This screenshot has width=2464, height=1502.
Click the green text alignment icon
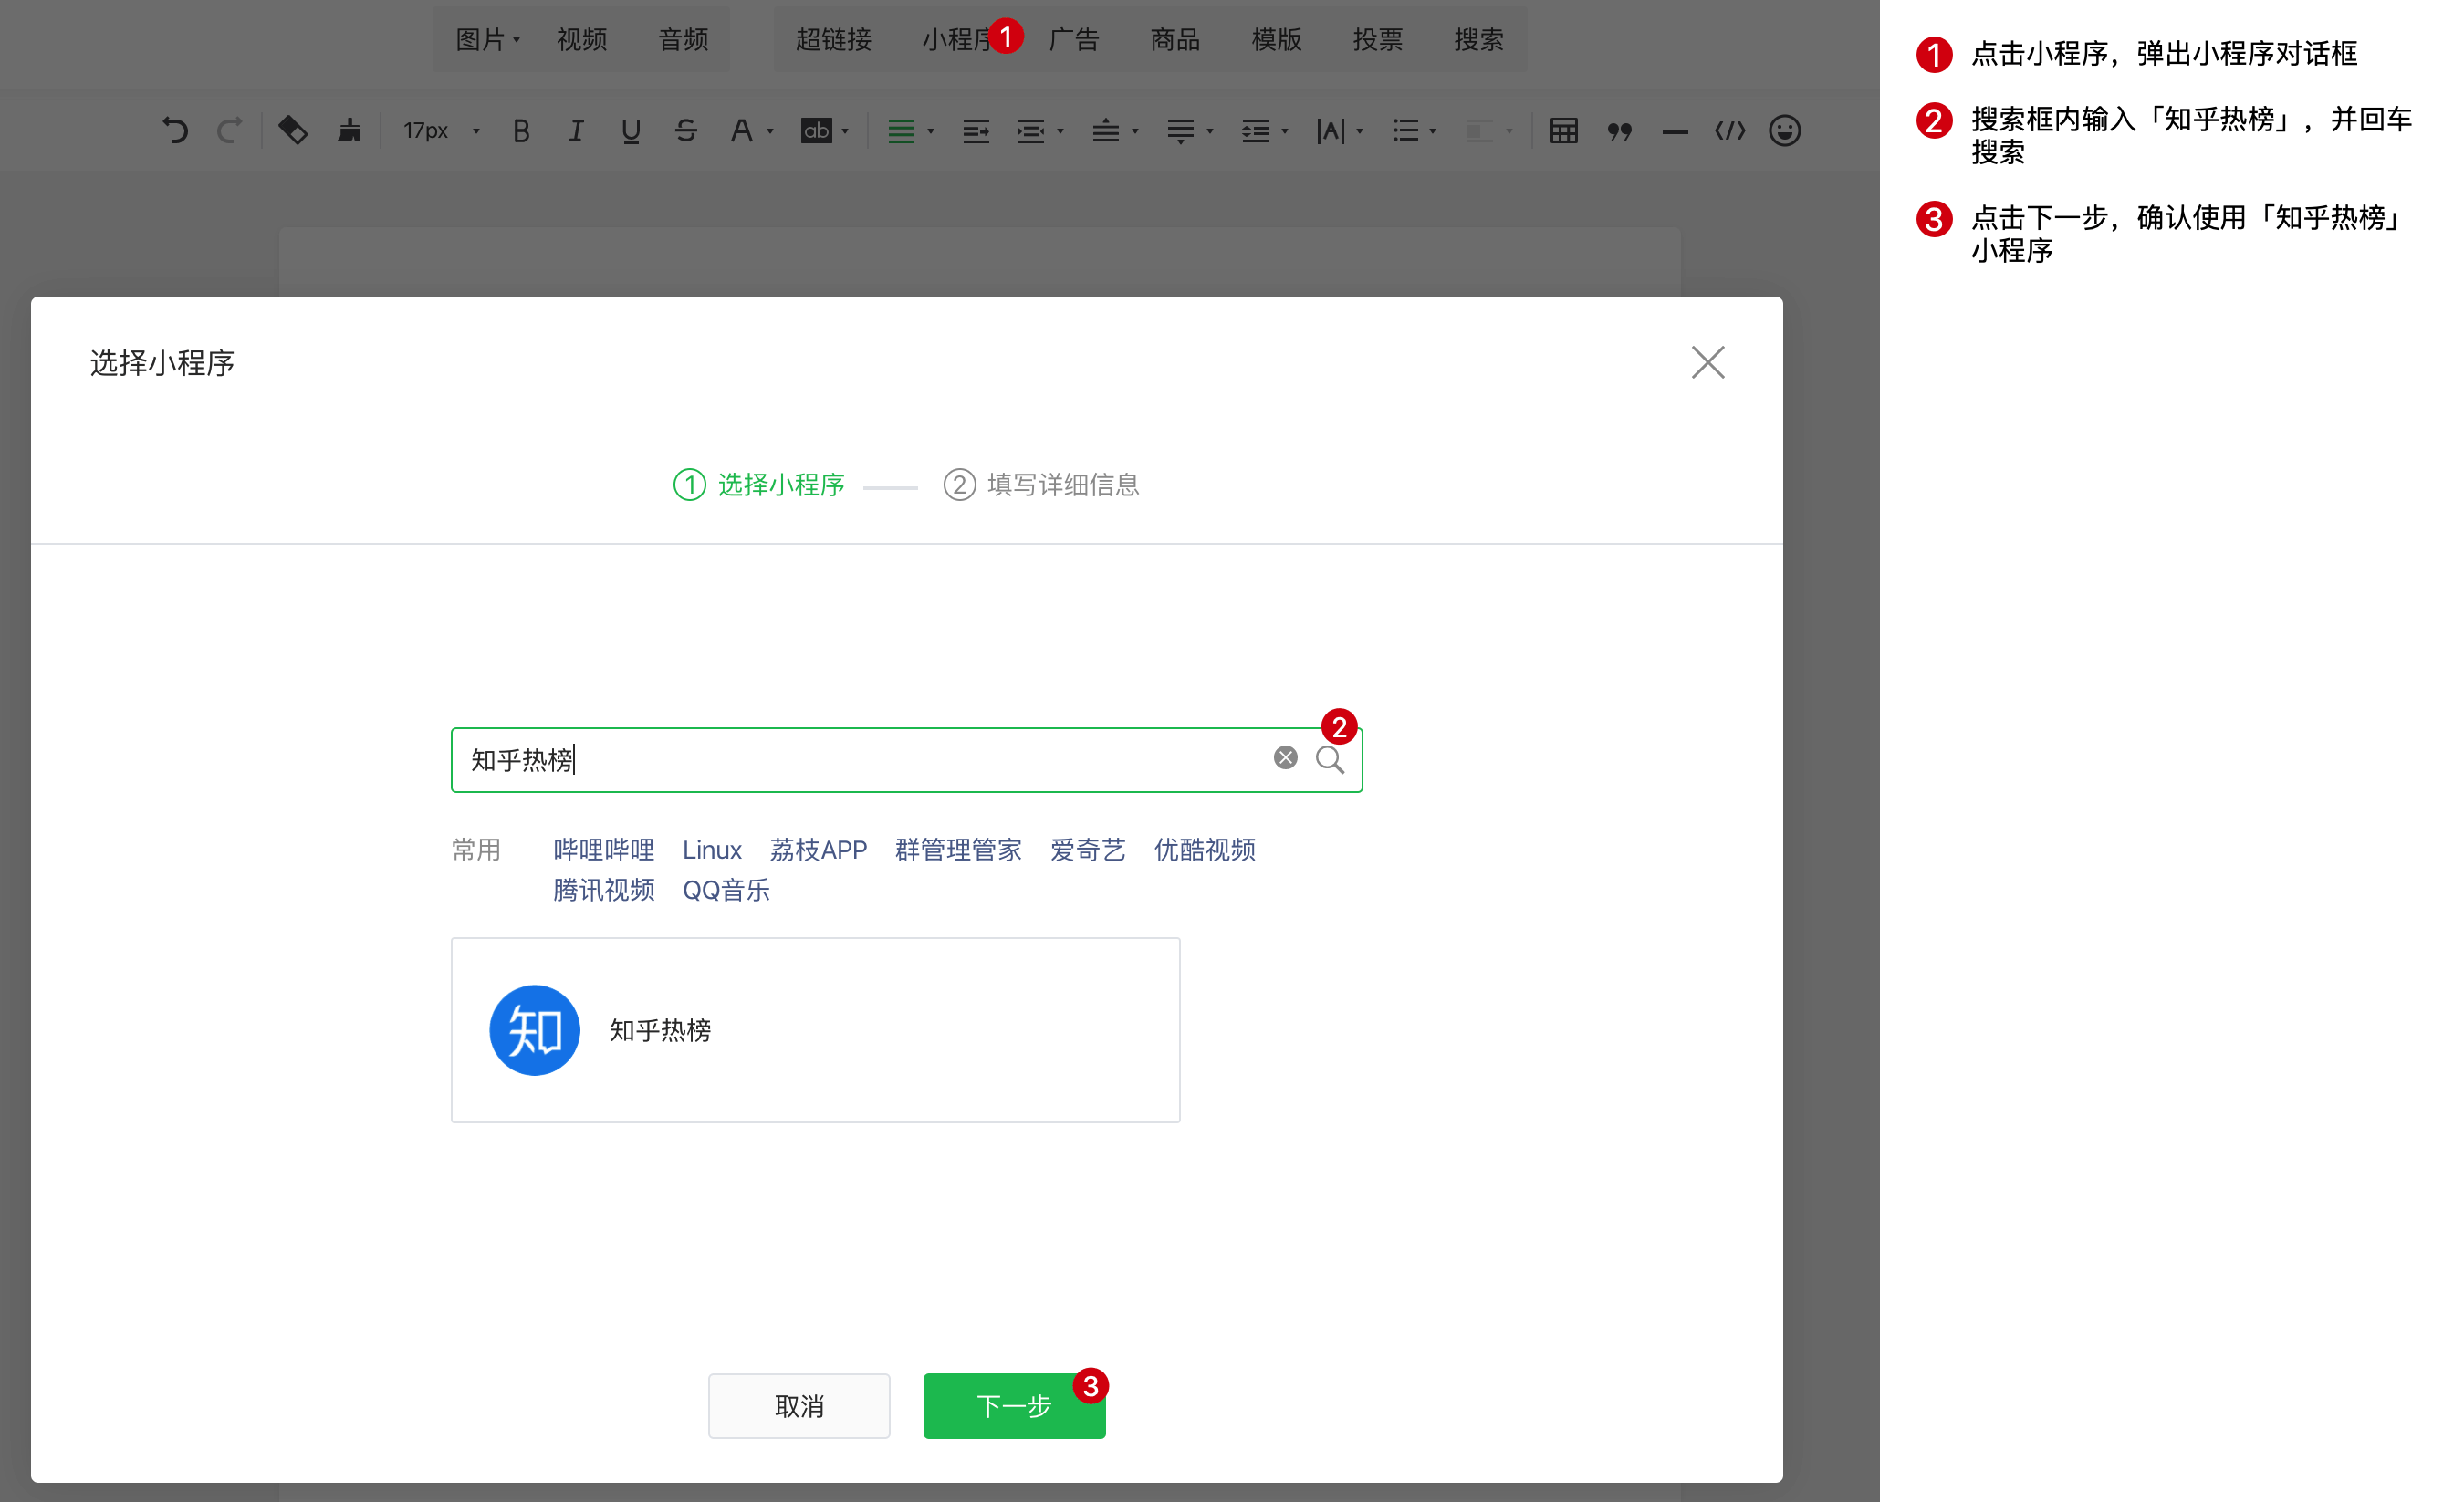(x=901, y=131)
